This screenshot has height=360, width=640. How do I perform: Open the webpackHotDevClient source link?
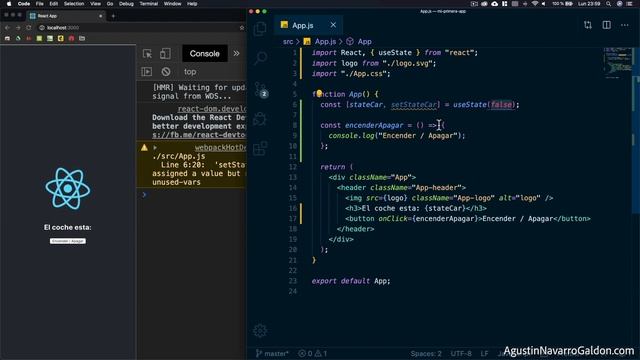pyautogui.click(x=220, y=147)
